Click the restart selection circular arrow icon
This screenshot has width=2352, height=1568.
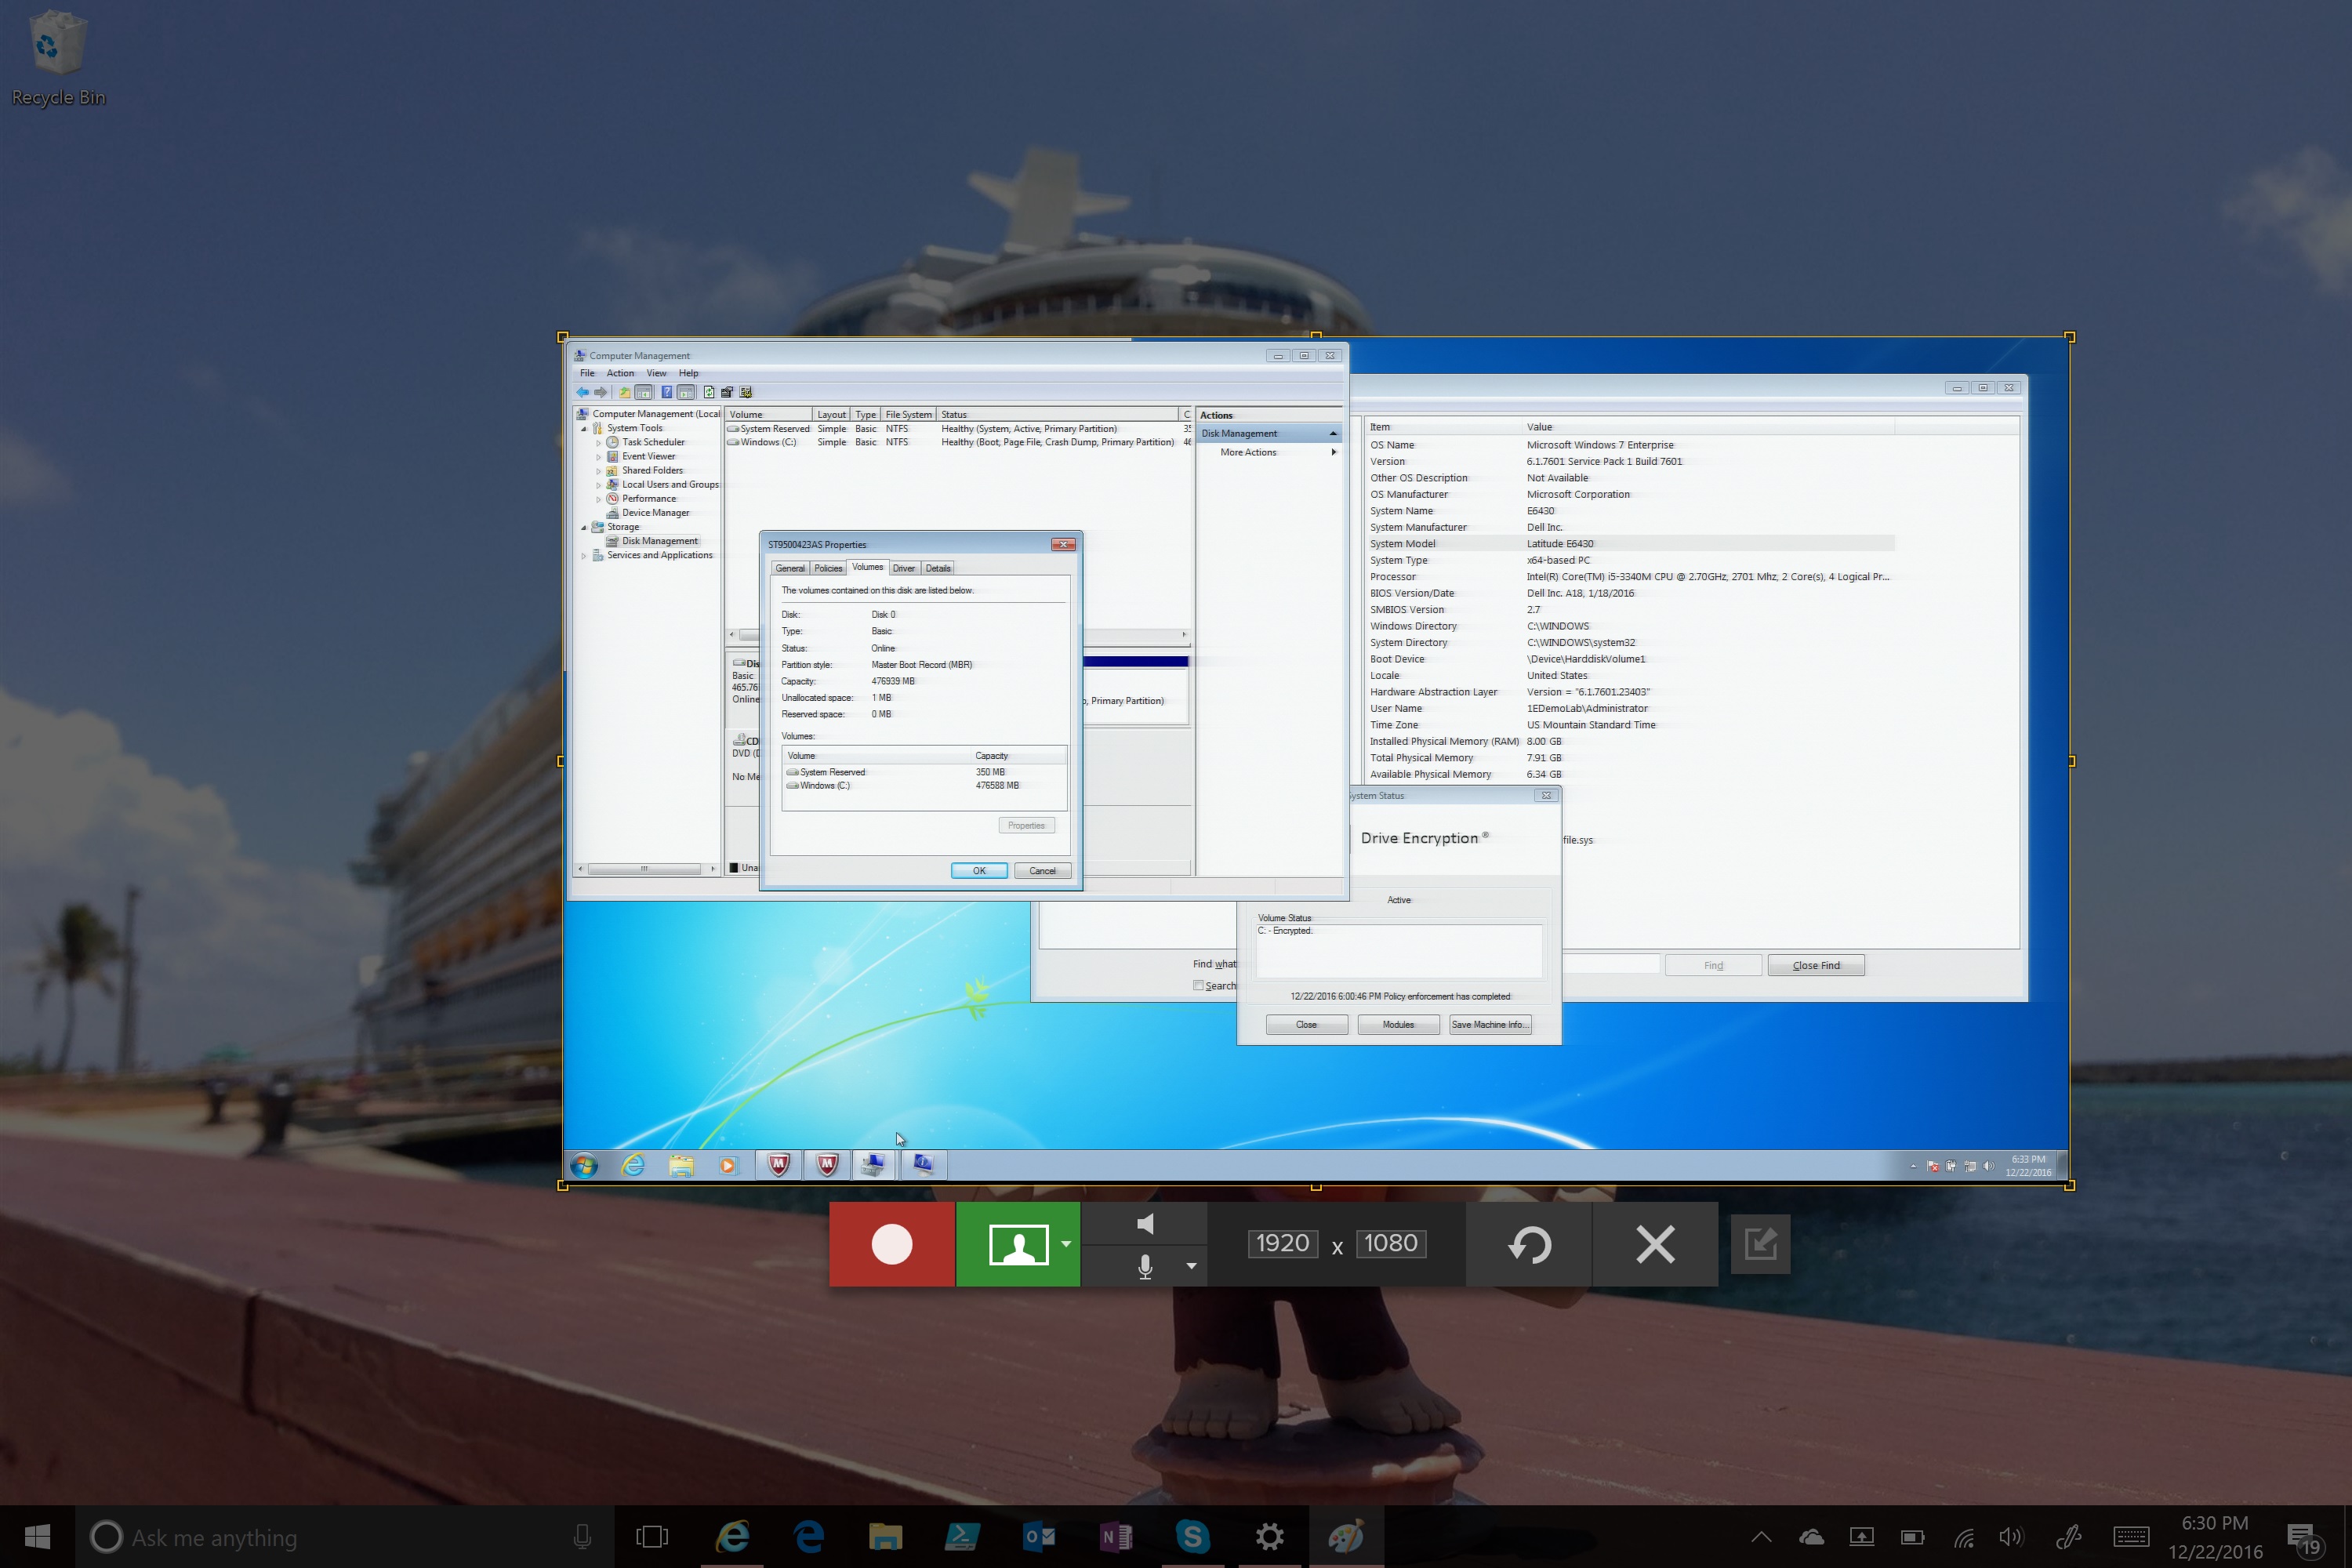1529,1244
